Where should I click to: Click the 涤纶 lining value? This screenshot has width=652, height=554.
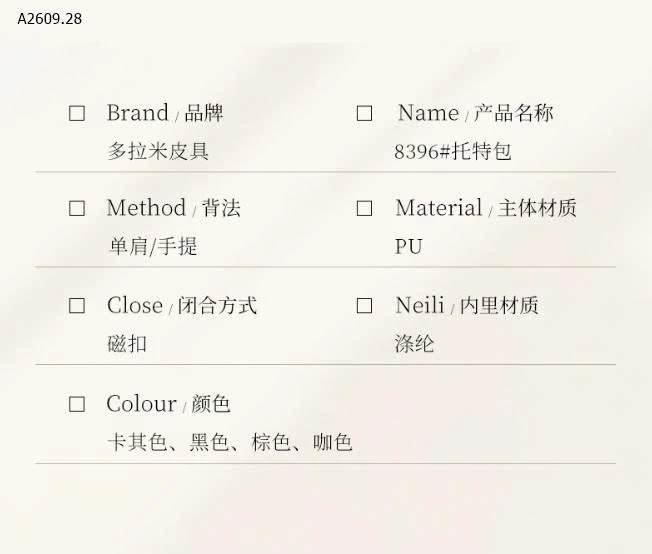[414, 344]
